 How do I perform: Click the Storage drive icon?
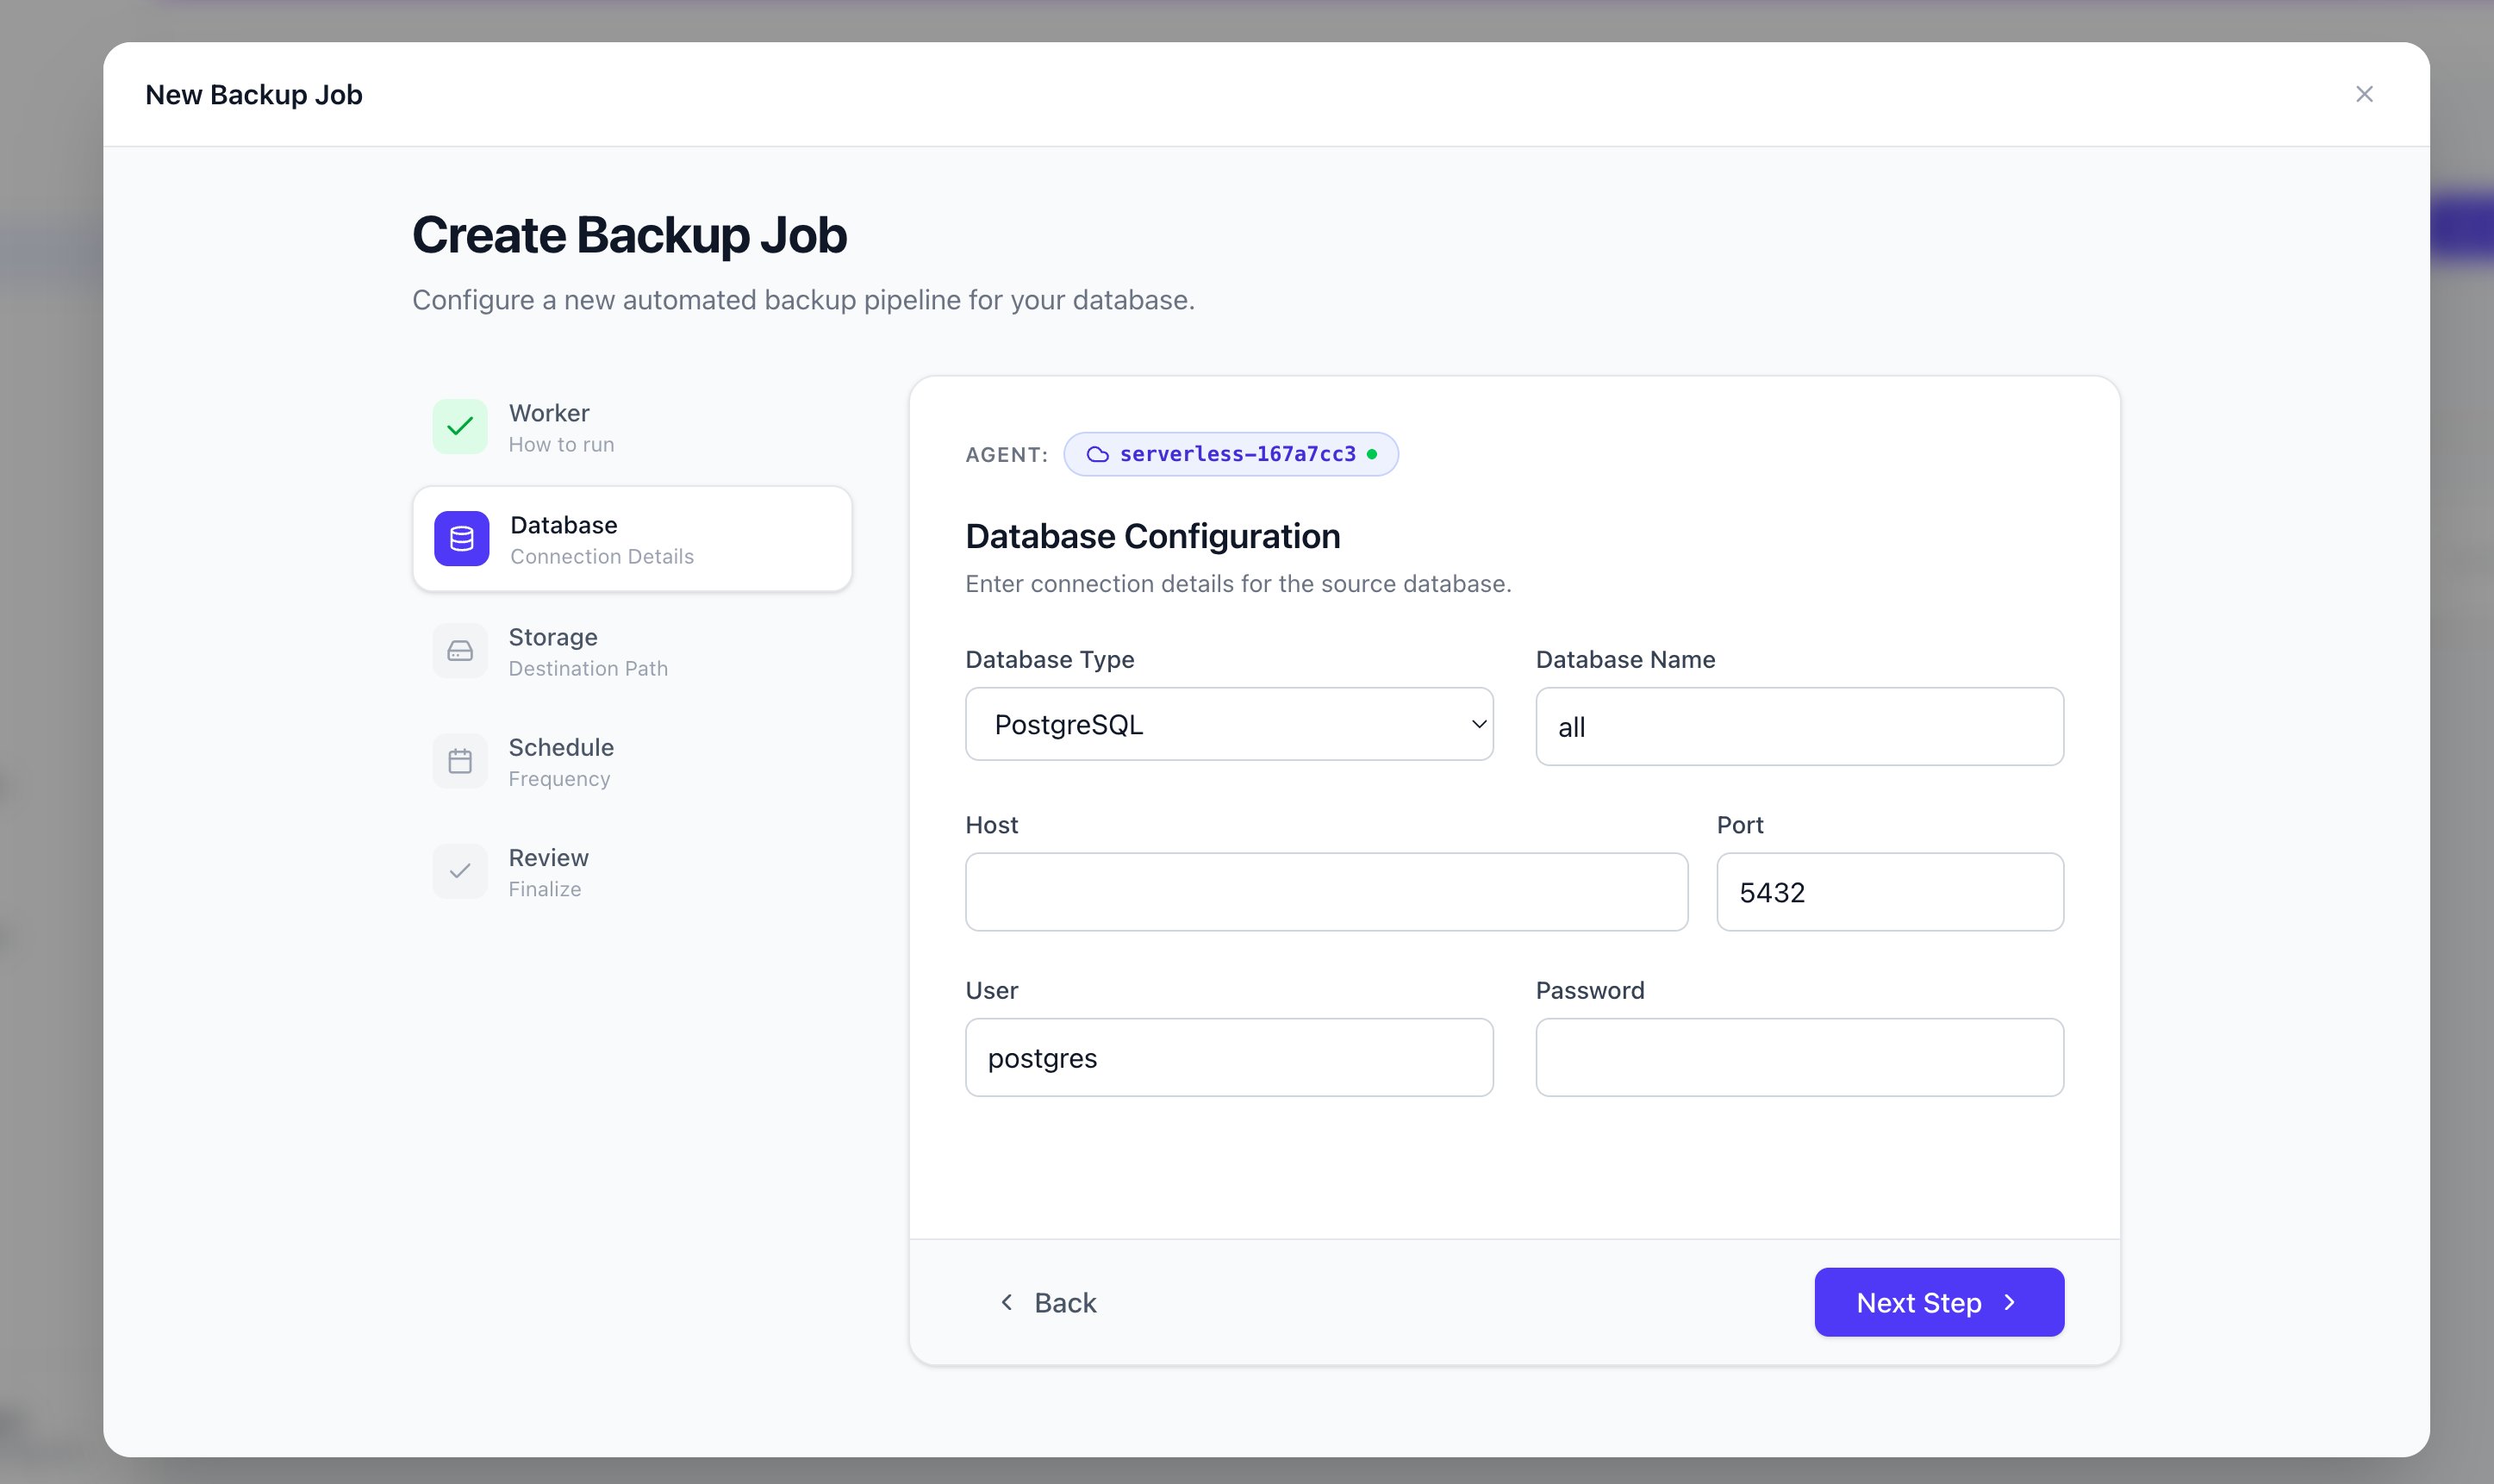click(x=460, y=651)
